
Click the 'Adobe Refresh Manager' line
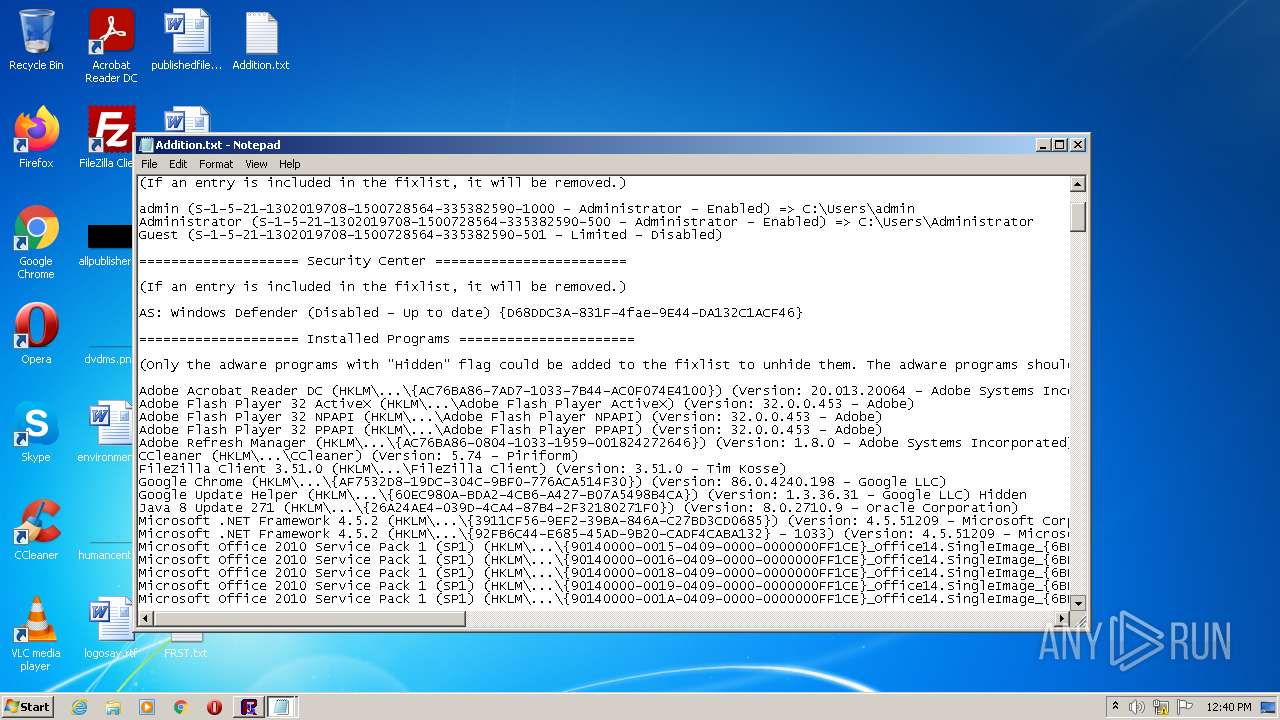click(604, 443)
